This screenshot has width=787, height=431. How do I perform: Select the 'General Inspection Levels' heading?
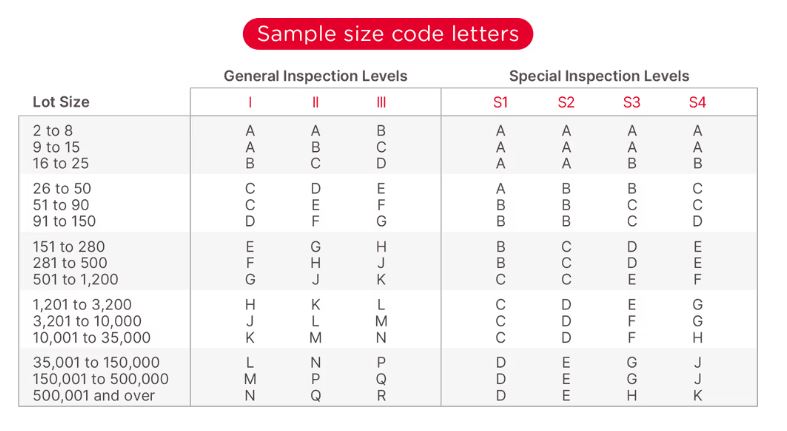[315, 76]
